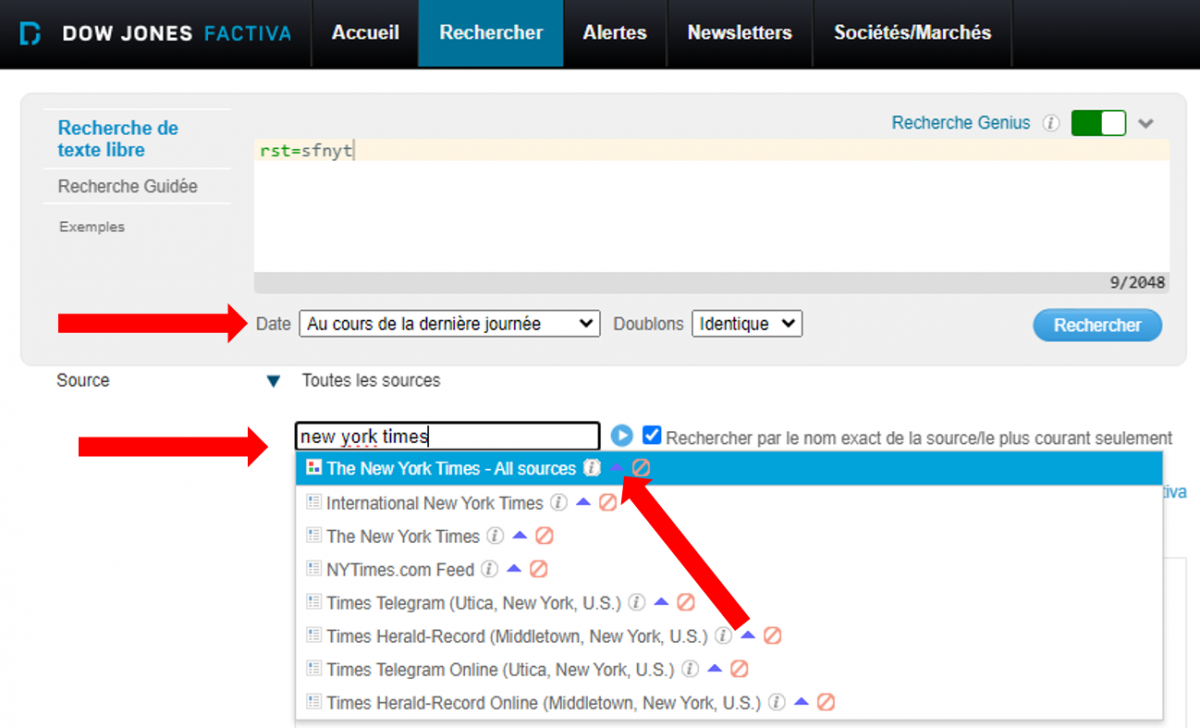Go to the Newsletters tab

[x=740, y=33]
